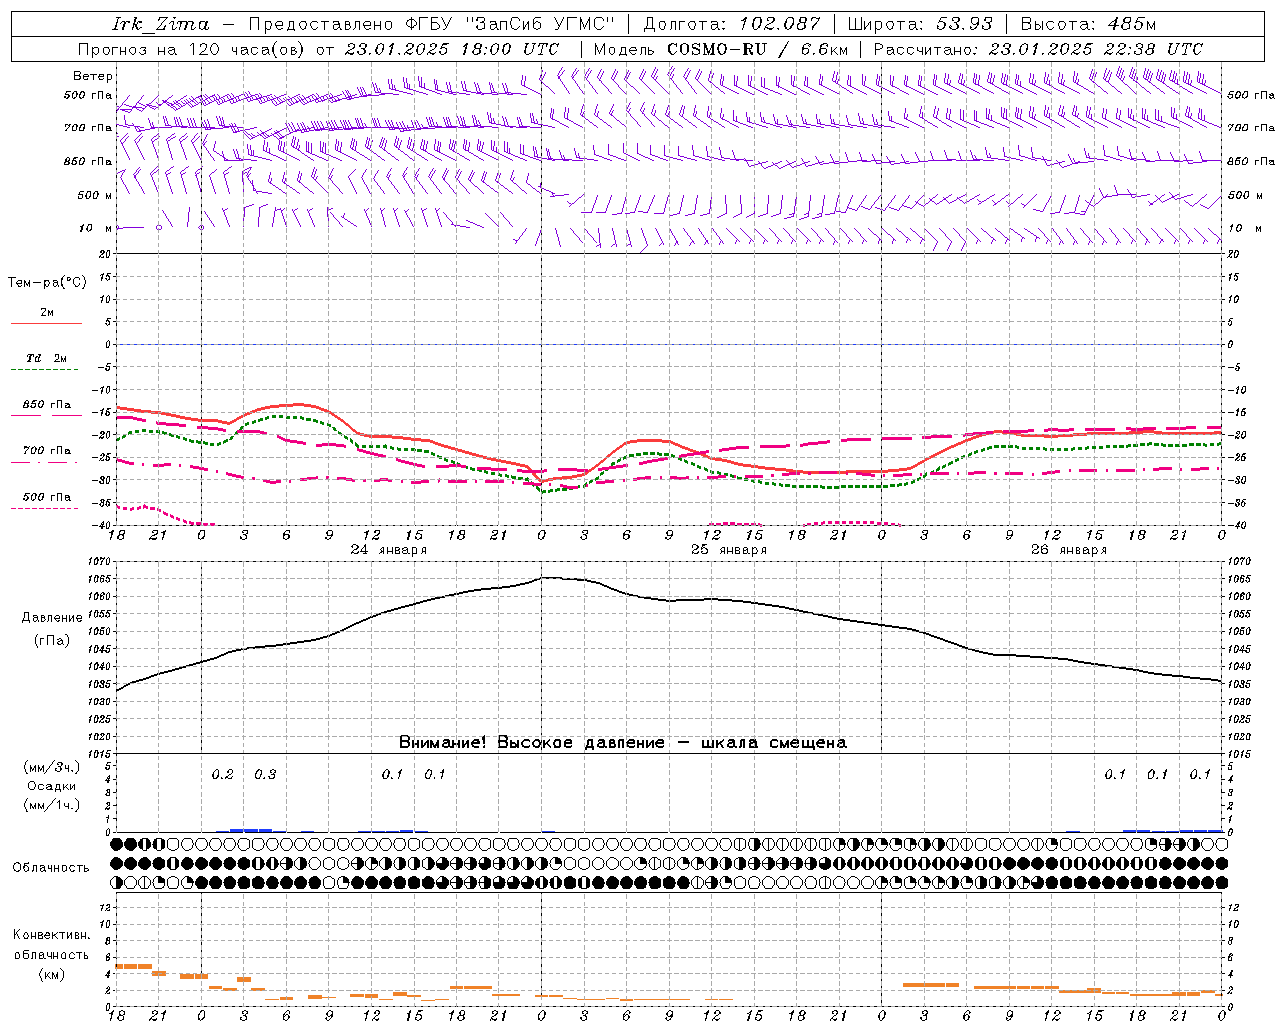Screen dimensions: 1280x1024
Task: Click the 850 гПа temperature legend entry
Action: coord(47,405)
